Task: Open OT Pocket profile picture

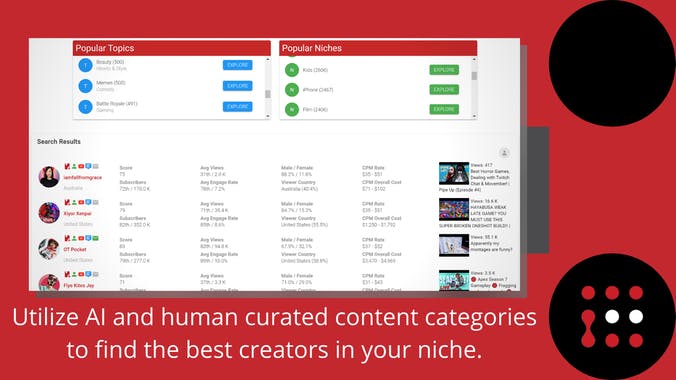Action: point(49,248)
